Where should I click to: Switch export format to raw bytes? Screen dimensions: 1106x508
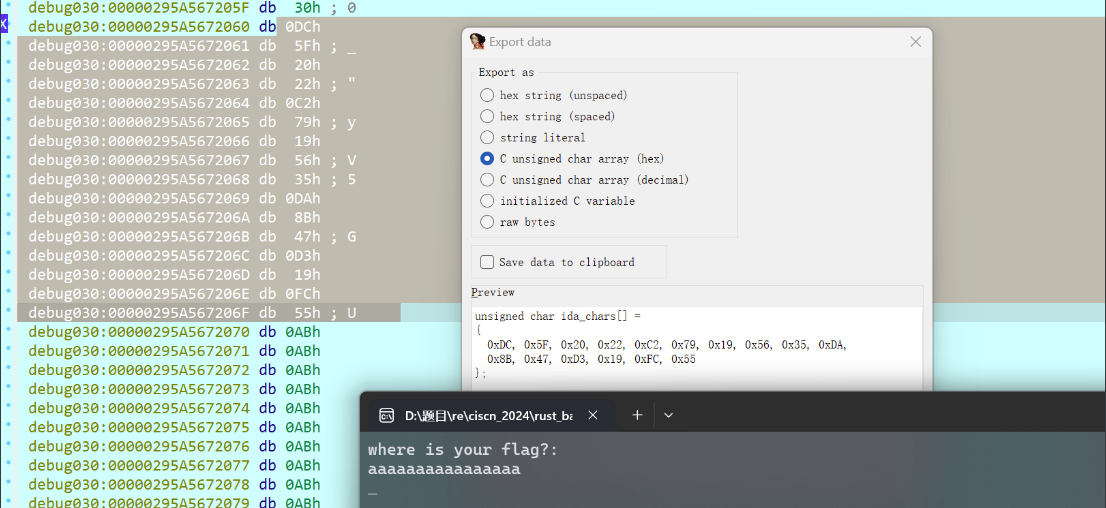pos(487,222)
